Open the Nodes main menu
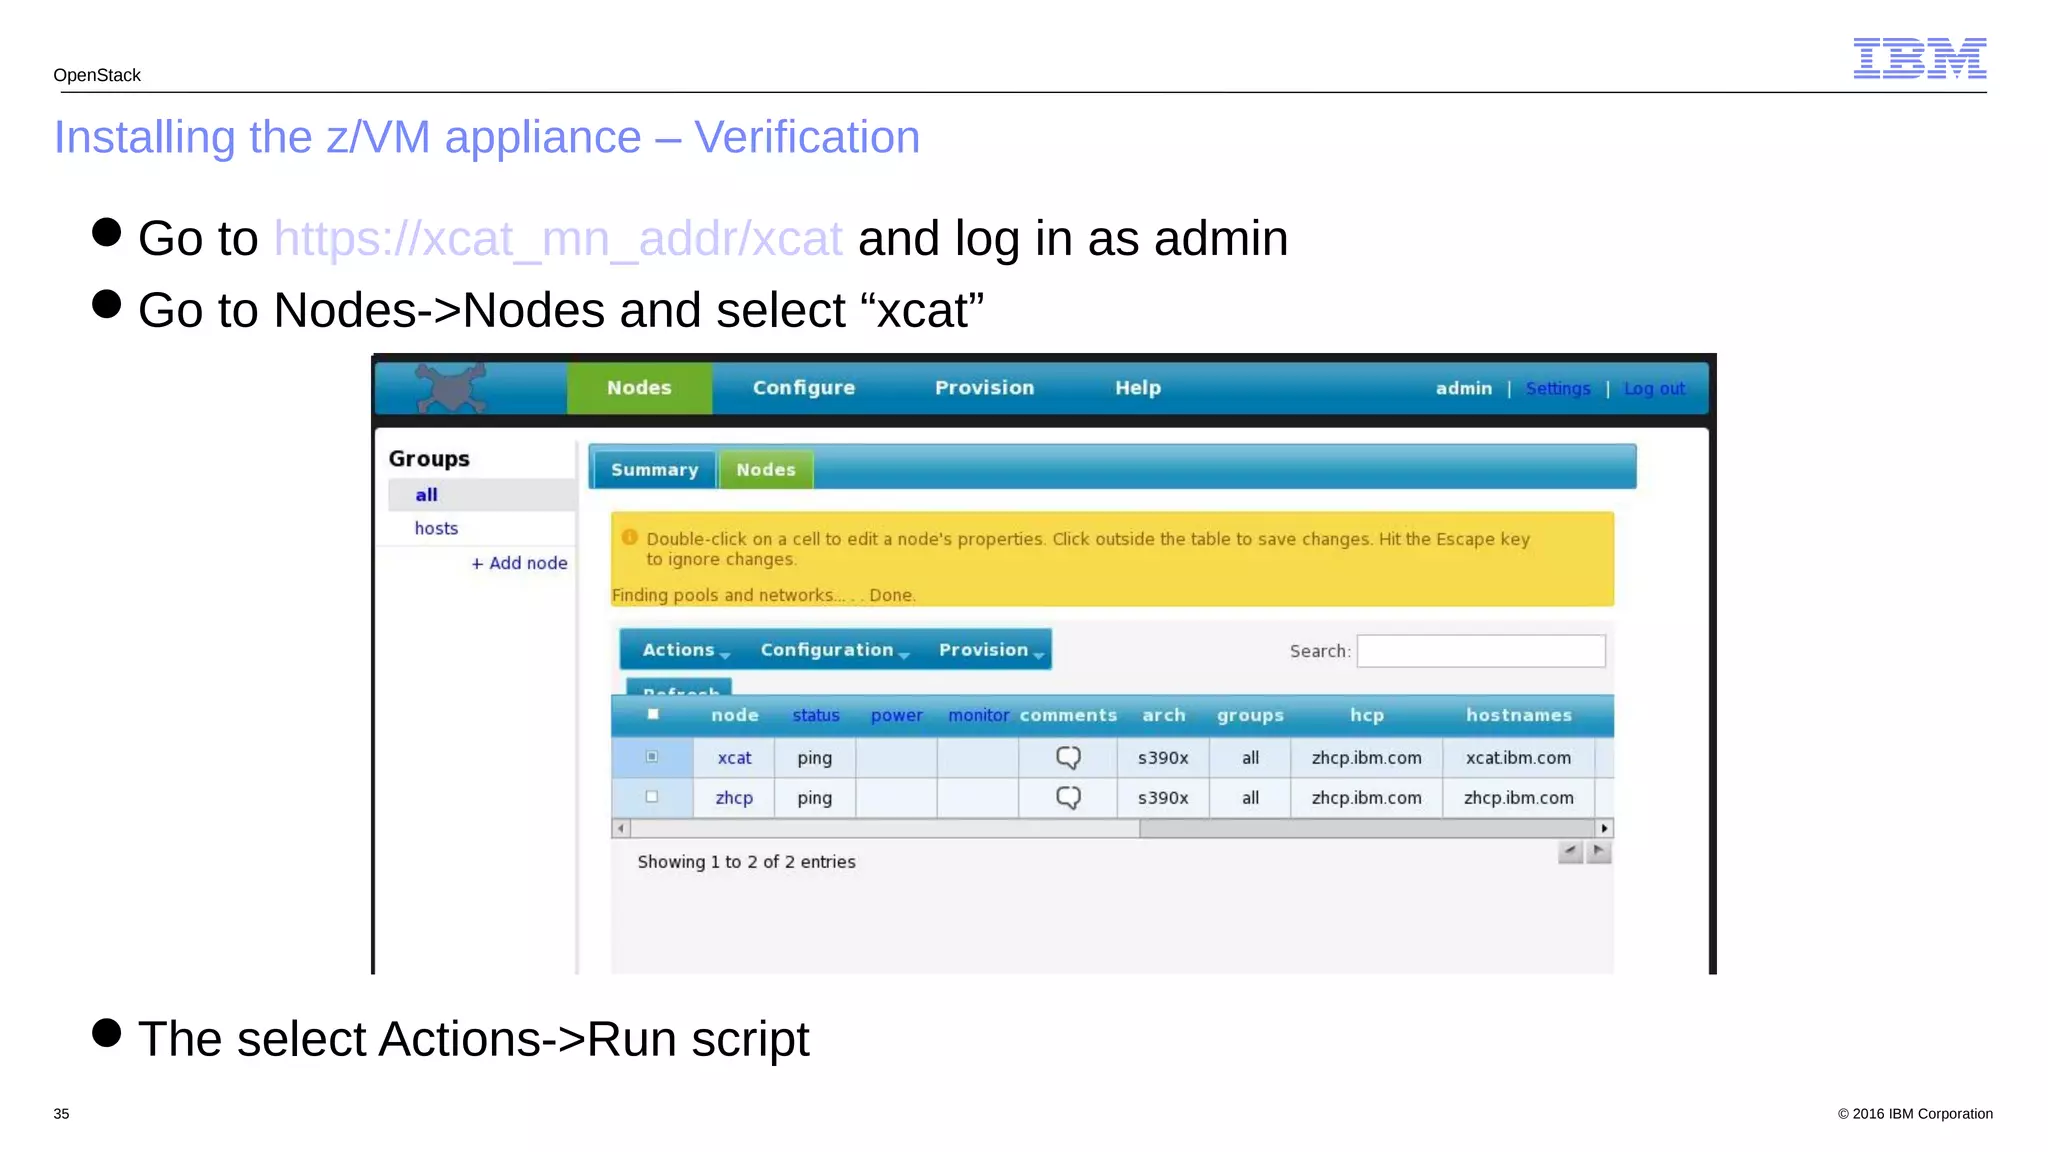Viewport: 2048px width, 1152px height. pos(639,388)
